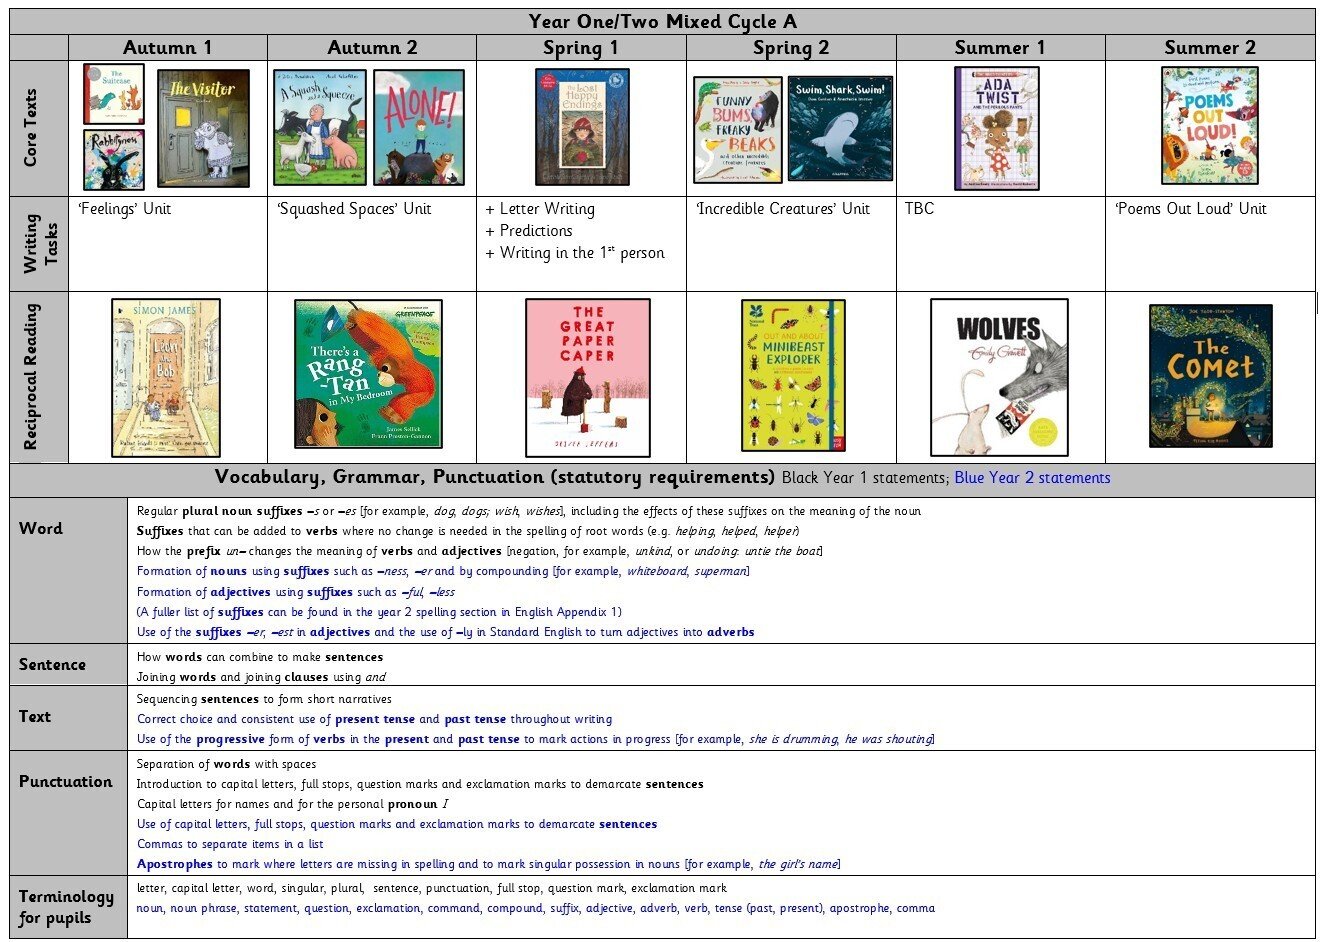Click the Writing Tasks row label

[40, 243]
